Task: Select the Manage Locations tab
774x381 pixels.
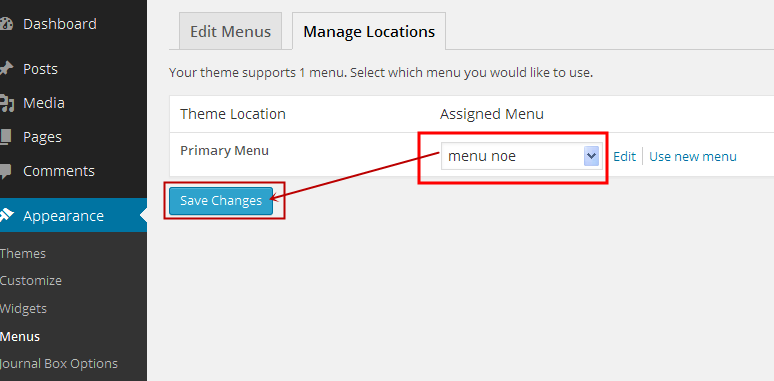Action: (369, 31)
